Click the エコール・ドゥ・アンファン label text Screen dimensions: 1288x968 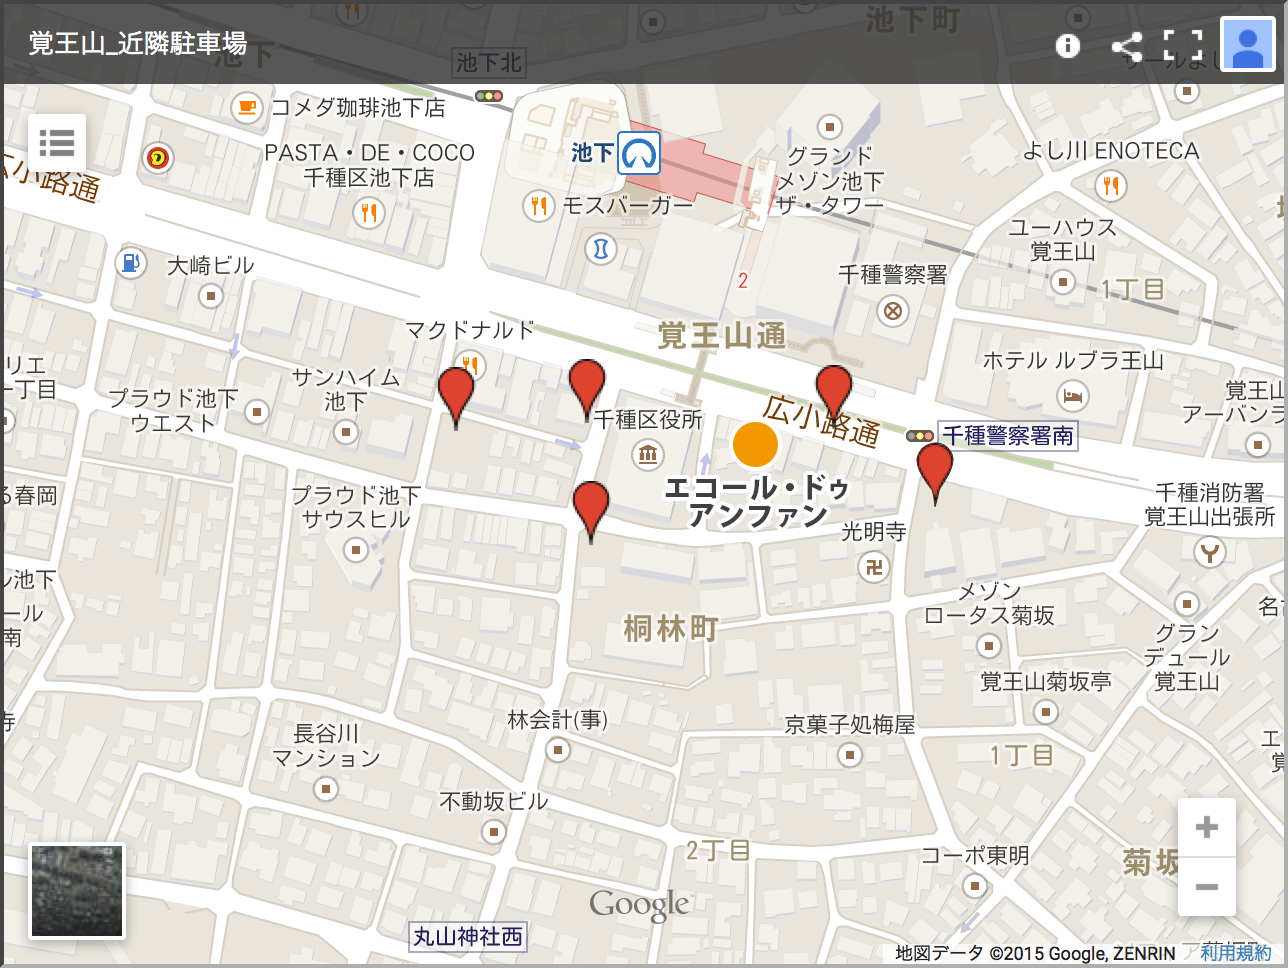click(x=757, y=501)
